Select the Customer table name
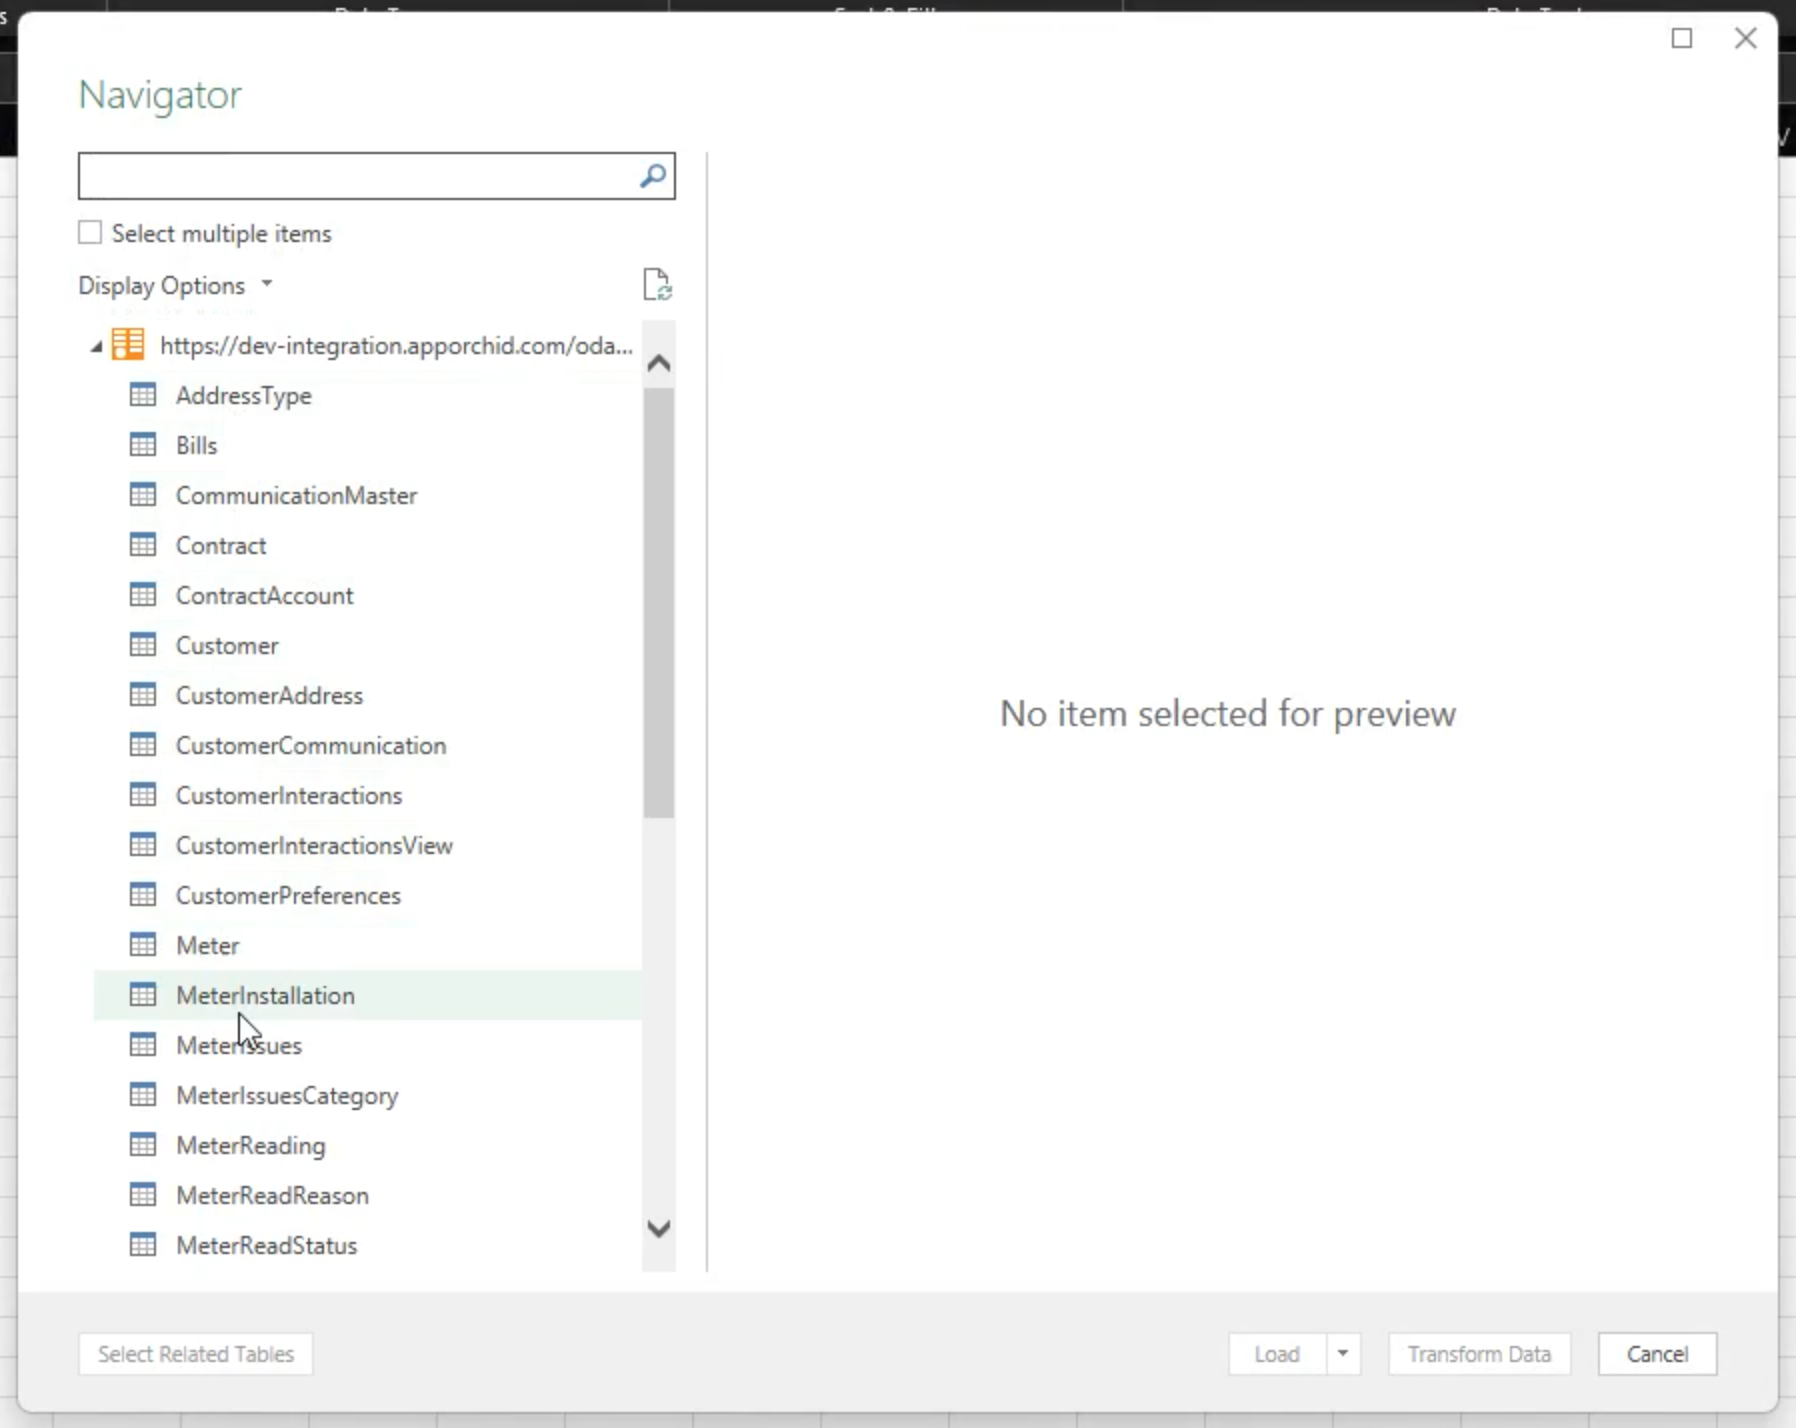The image size is (1796, 1428). (227, 645)
